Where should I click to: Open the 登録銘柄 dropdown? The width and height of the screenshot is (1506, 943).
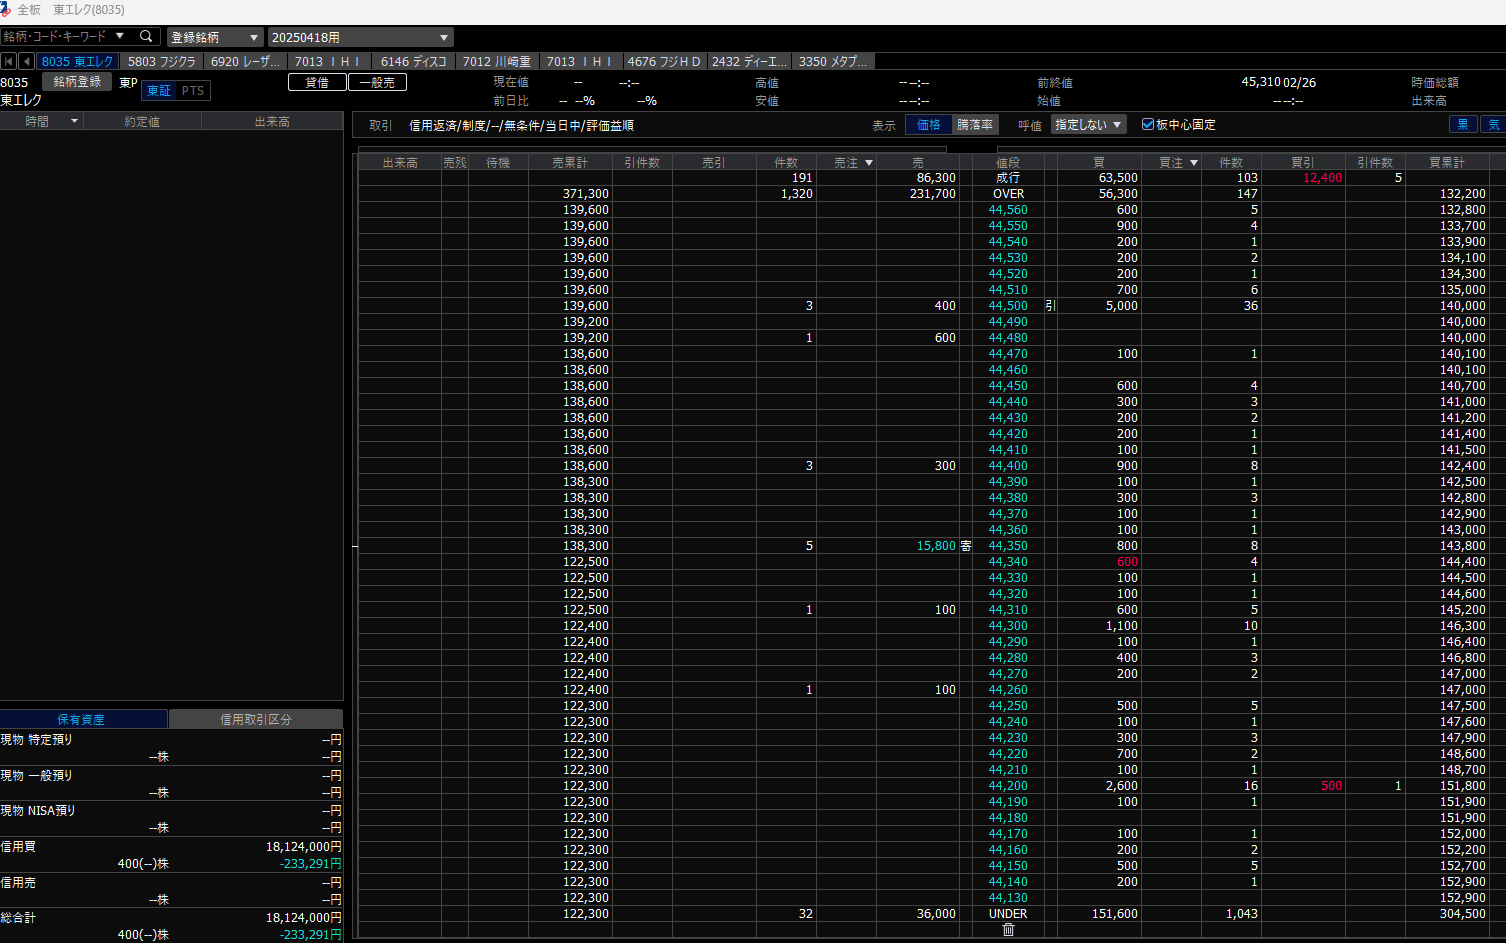pos(214,37)
